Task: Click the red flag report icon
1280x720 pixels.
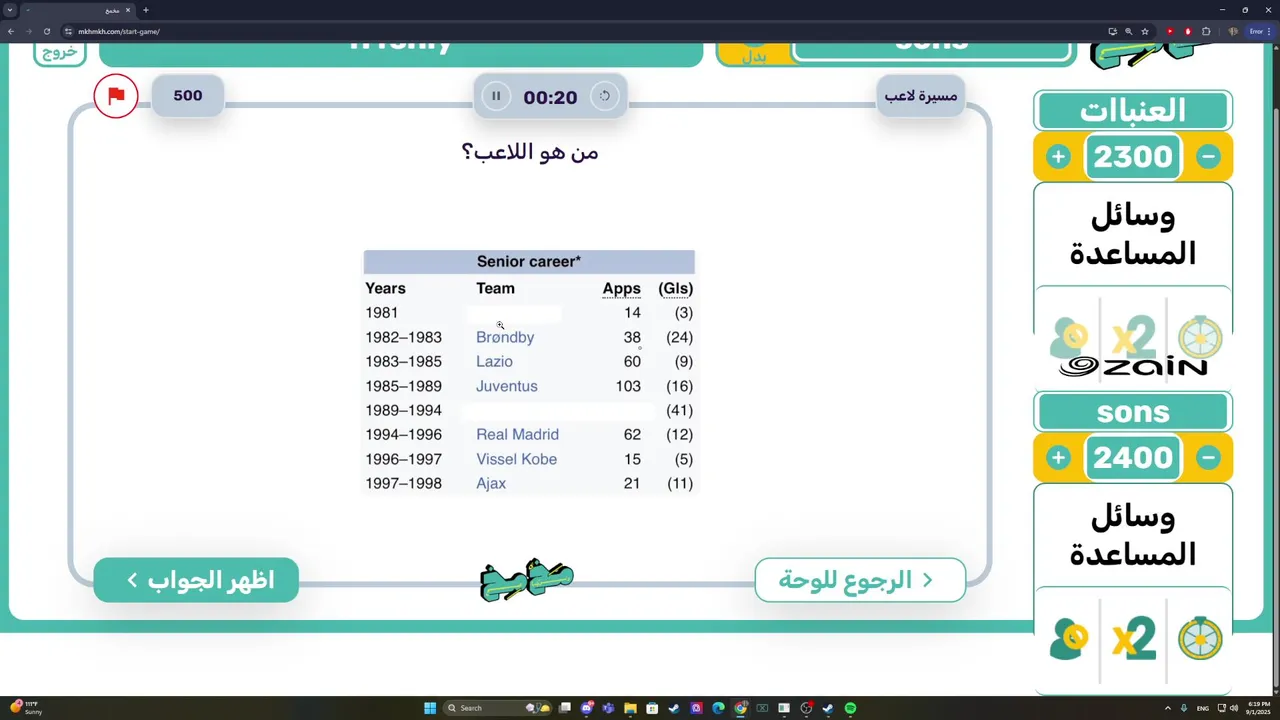Action: pyautogui.click(x=116, y=96)
